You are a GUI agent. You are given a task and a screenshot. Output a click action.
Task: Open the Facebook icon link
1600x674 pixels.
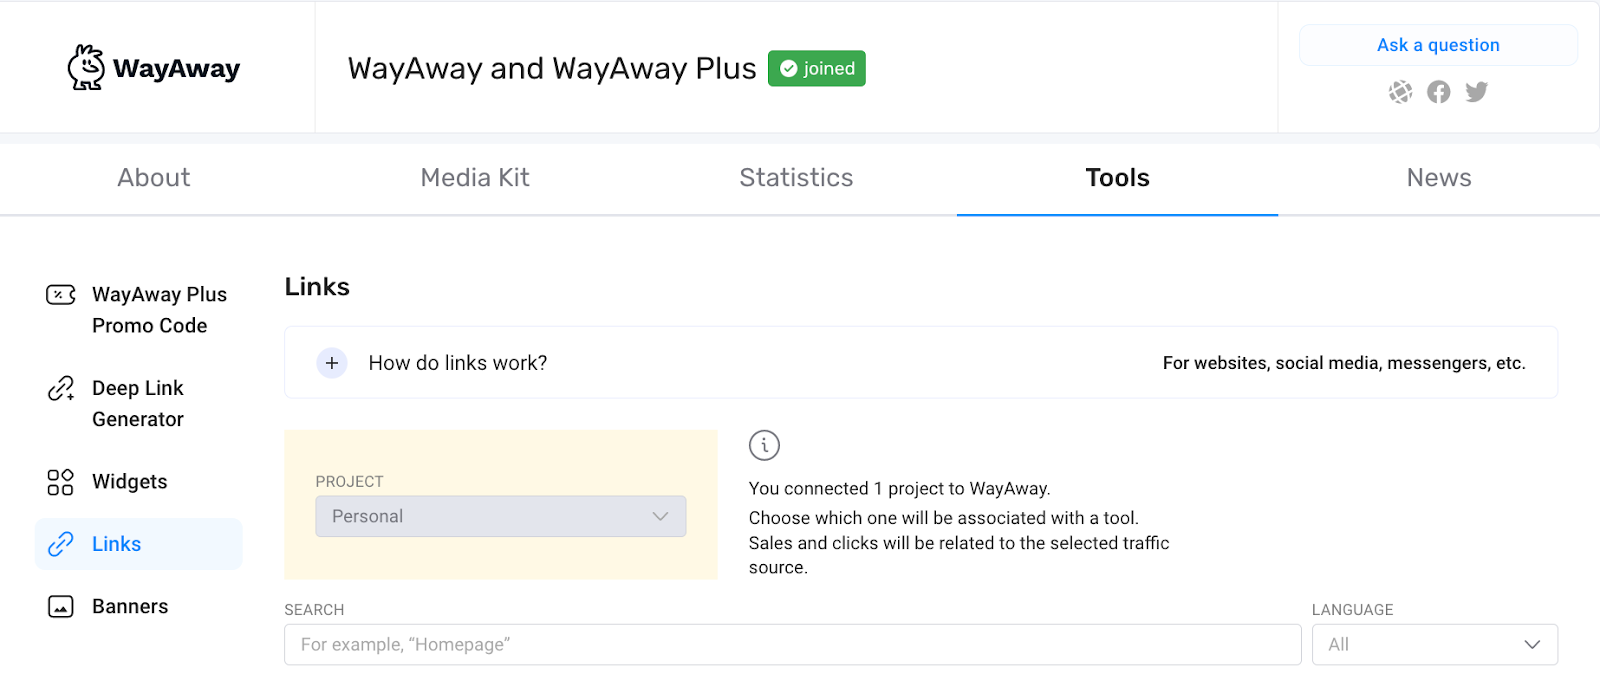1438,92
